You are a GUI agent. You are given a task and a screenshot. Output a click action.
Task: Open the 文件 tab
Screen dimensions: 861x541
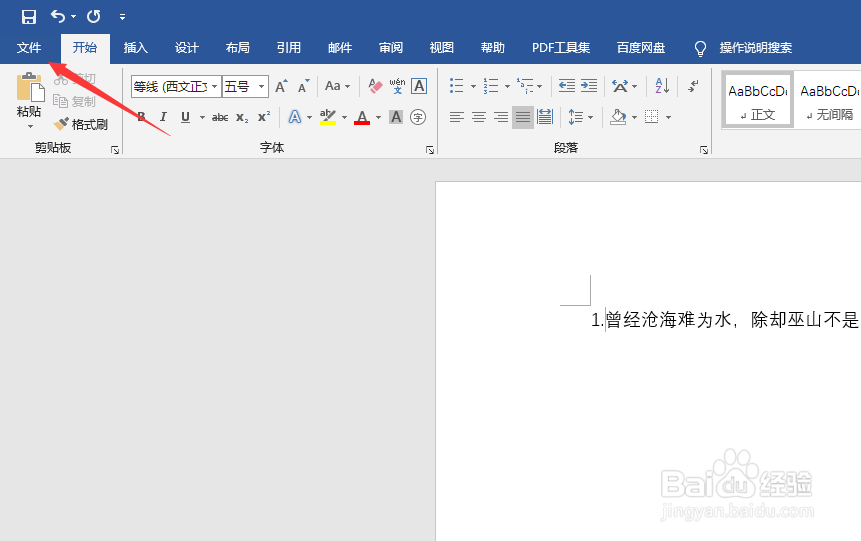pos(29,48)
